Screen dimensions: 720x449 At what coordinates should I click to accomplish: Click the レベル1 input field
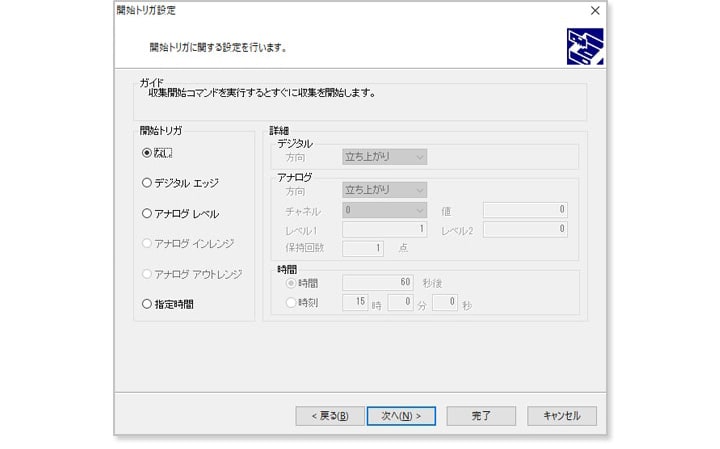pos(385,230)
